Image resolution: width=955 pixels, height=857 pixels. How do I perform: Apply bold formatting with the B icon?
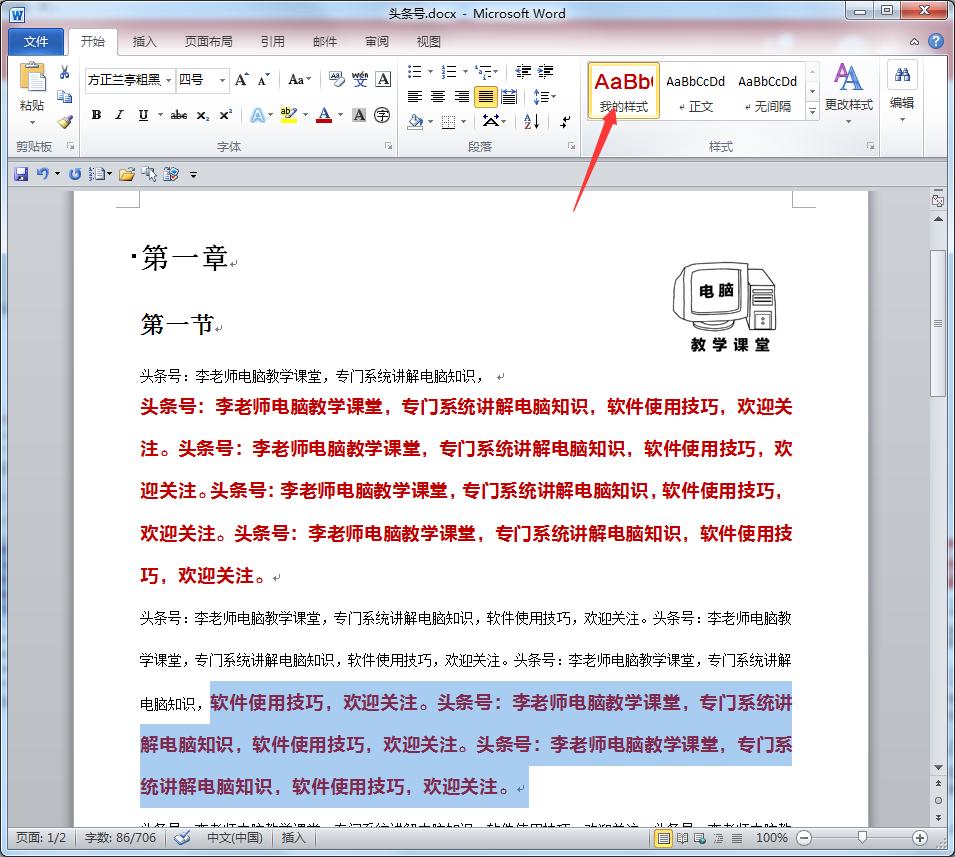[96, 115]
